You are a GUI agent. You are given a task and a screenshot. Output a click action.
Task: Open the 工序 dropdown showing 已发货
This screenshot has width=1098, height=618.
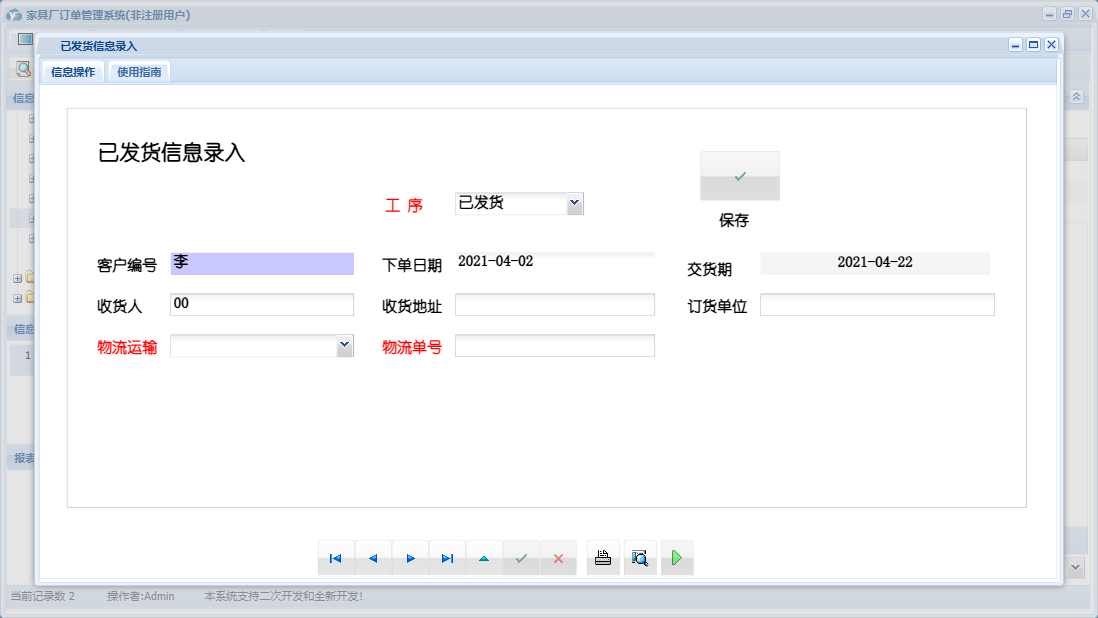point(575,203)
